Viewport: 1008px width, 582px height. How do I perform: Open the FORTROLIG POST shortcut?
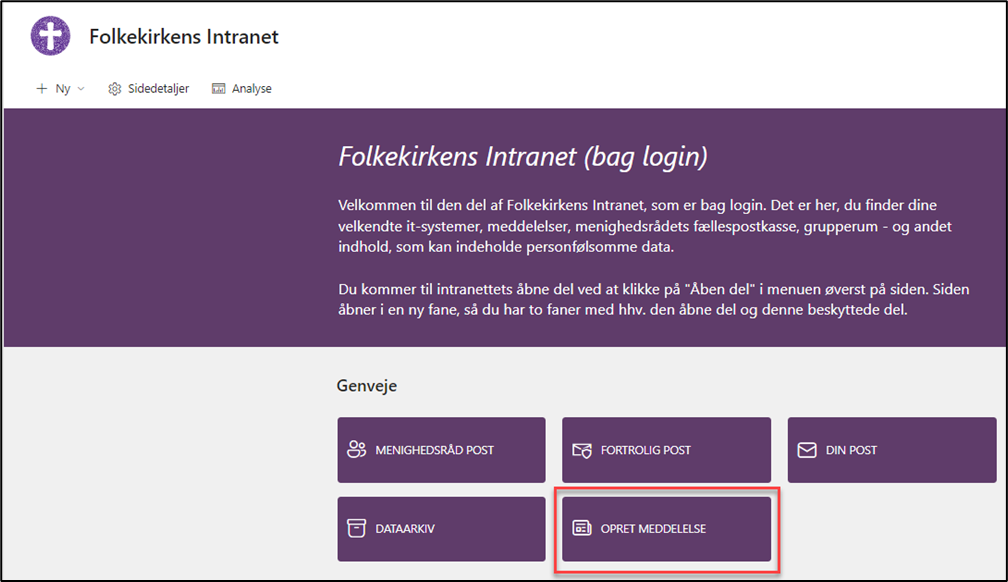(666, 450)
